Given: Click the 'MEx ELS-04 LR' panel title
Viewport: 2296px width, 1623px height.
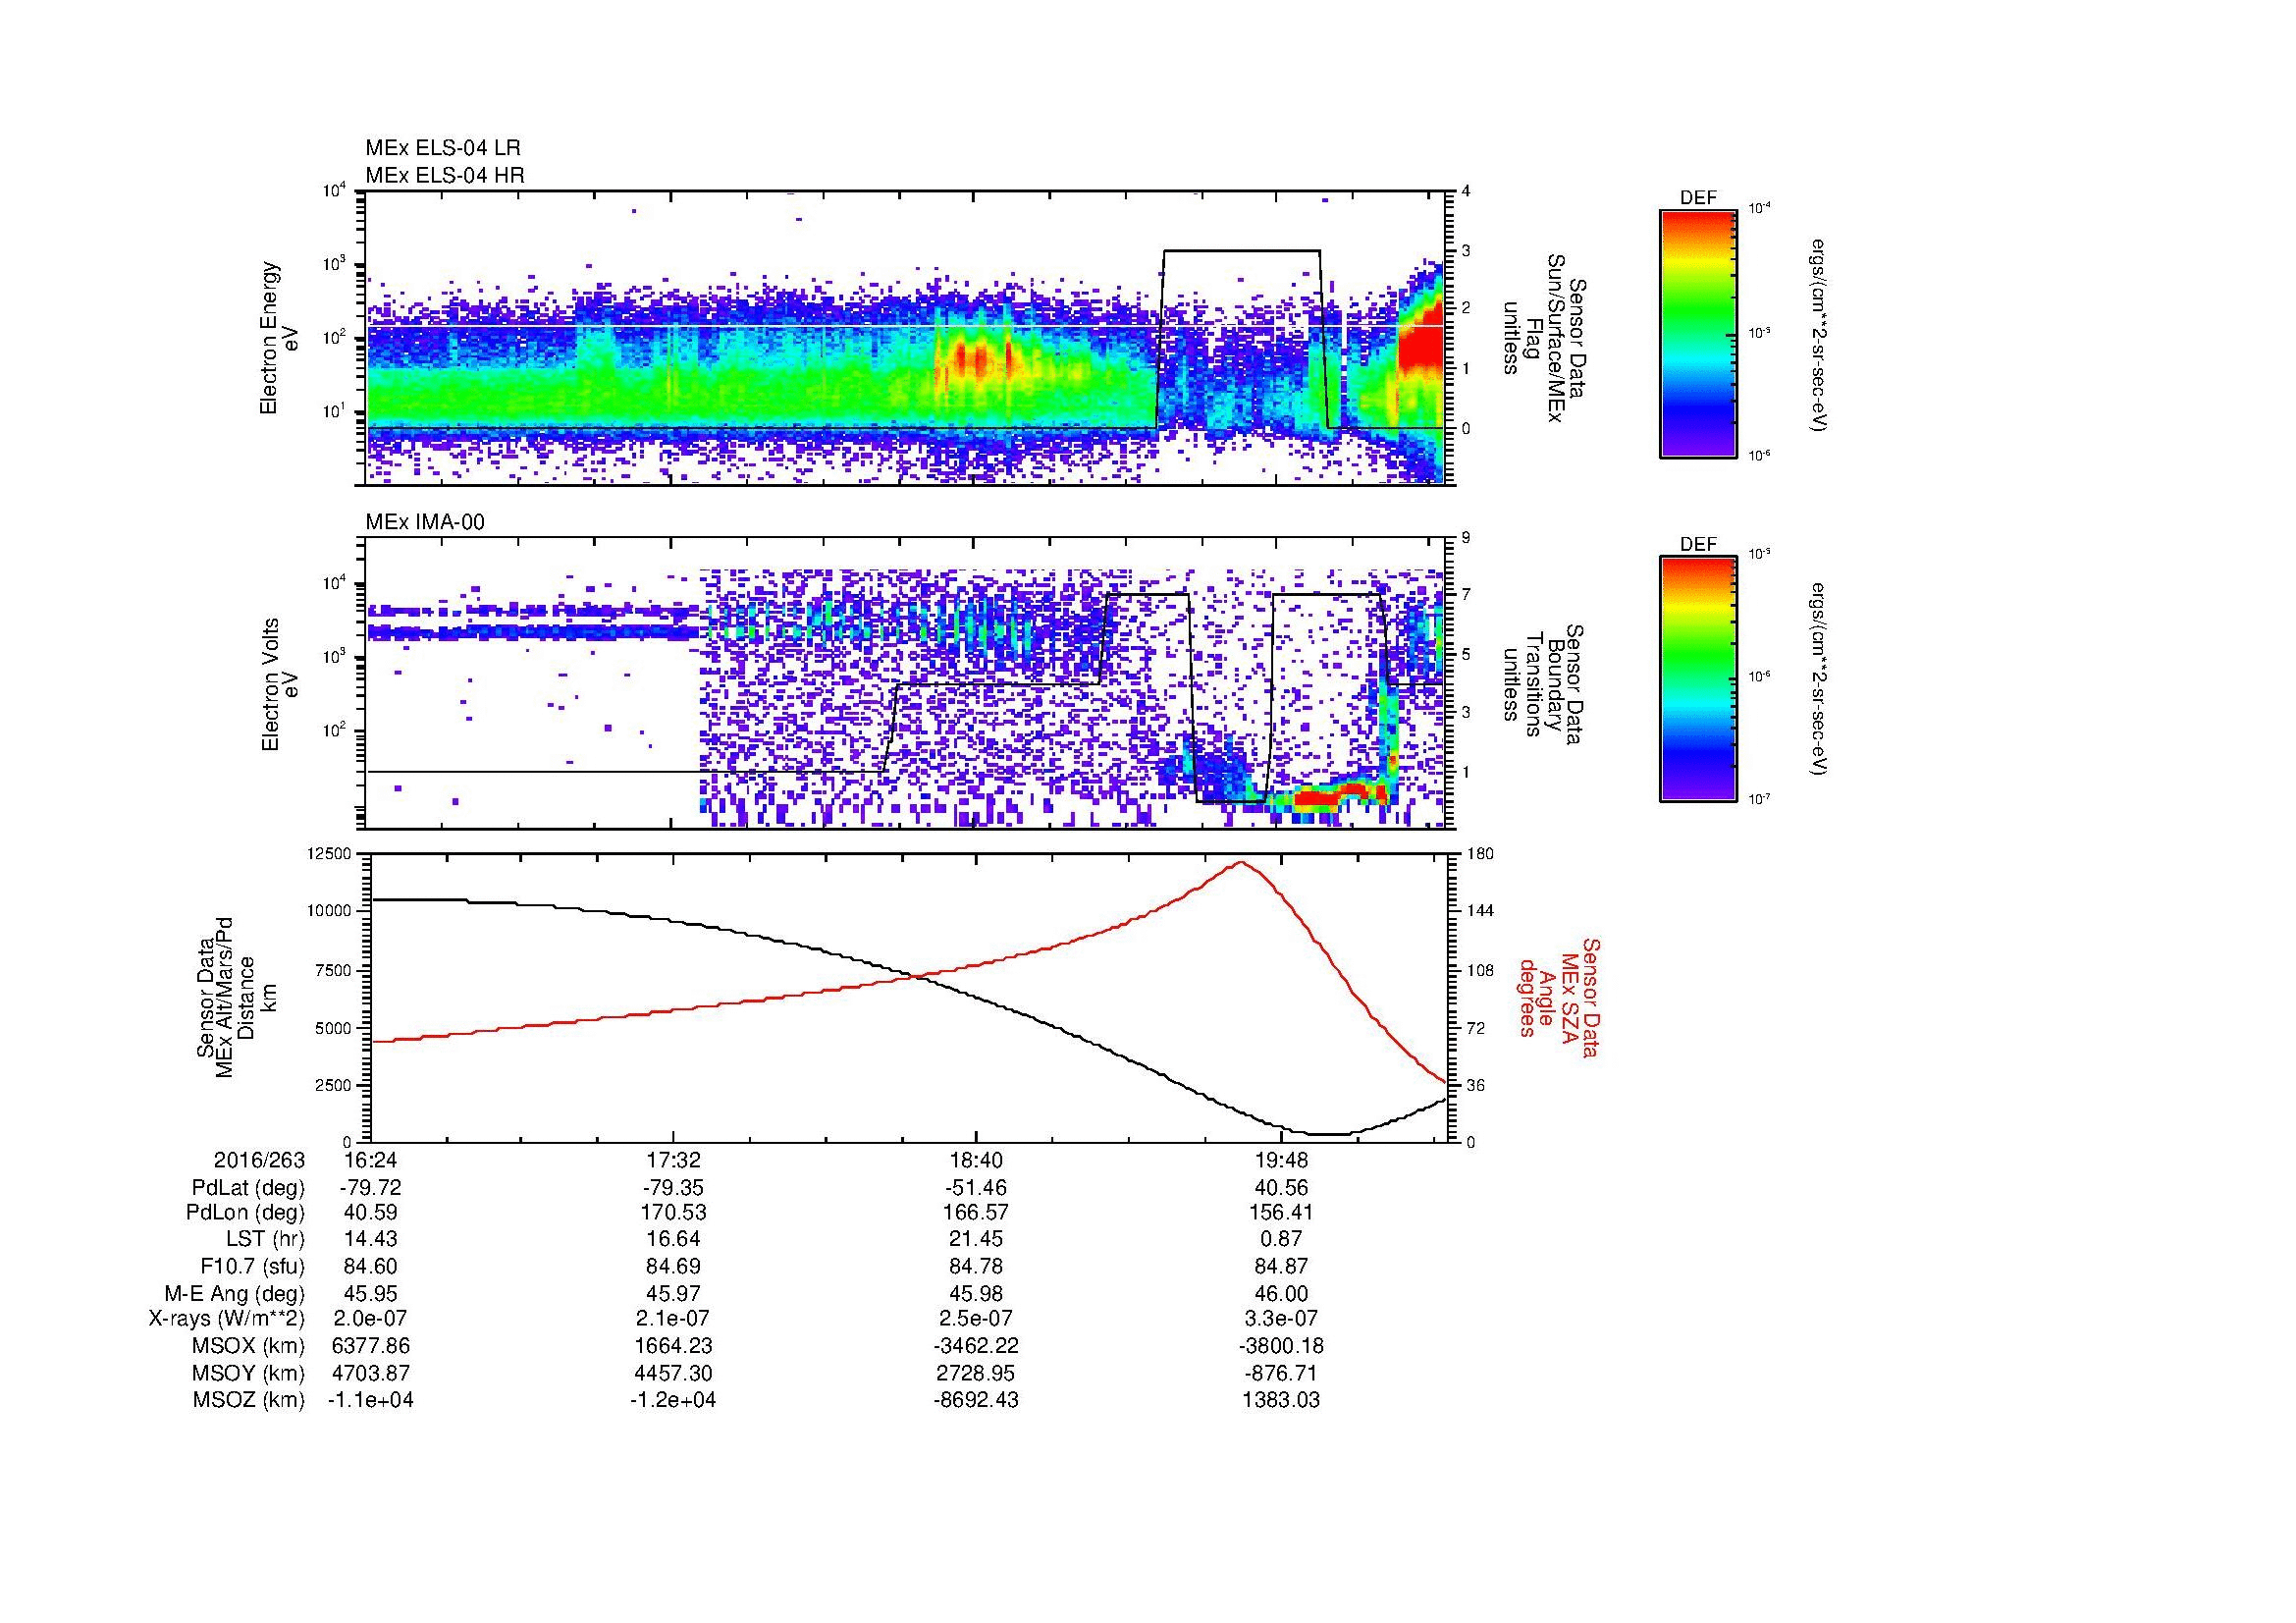Looking at the screenshot, I should (443, 148).
